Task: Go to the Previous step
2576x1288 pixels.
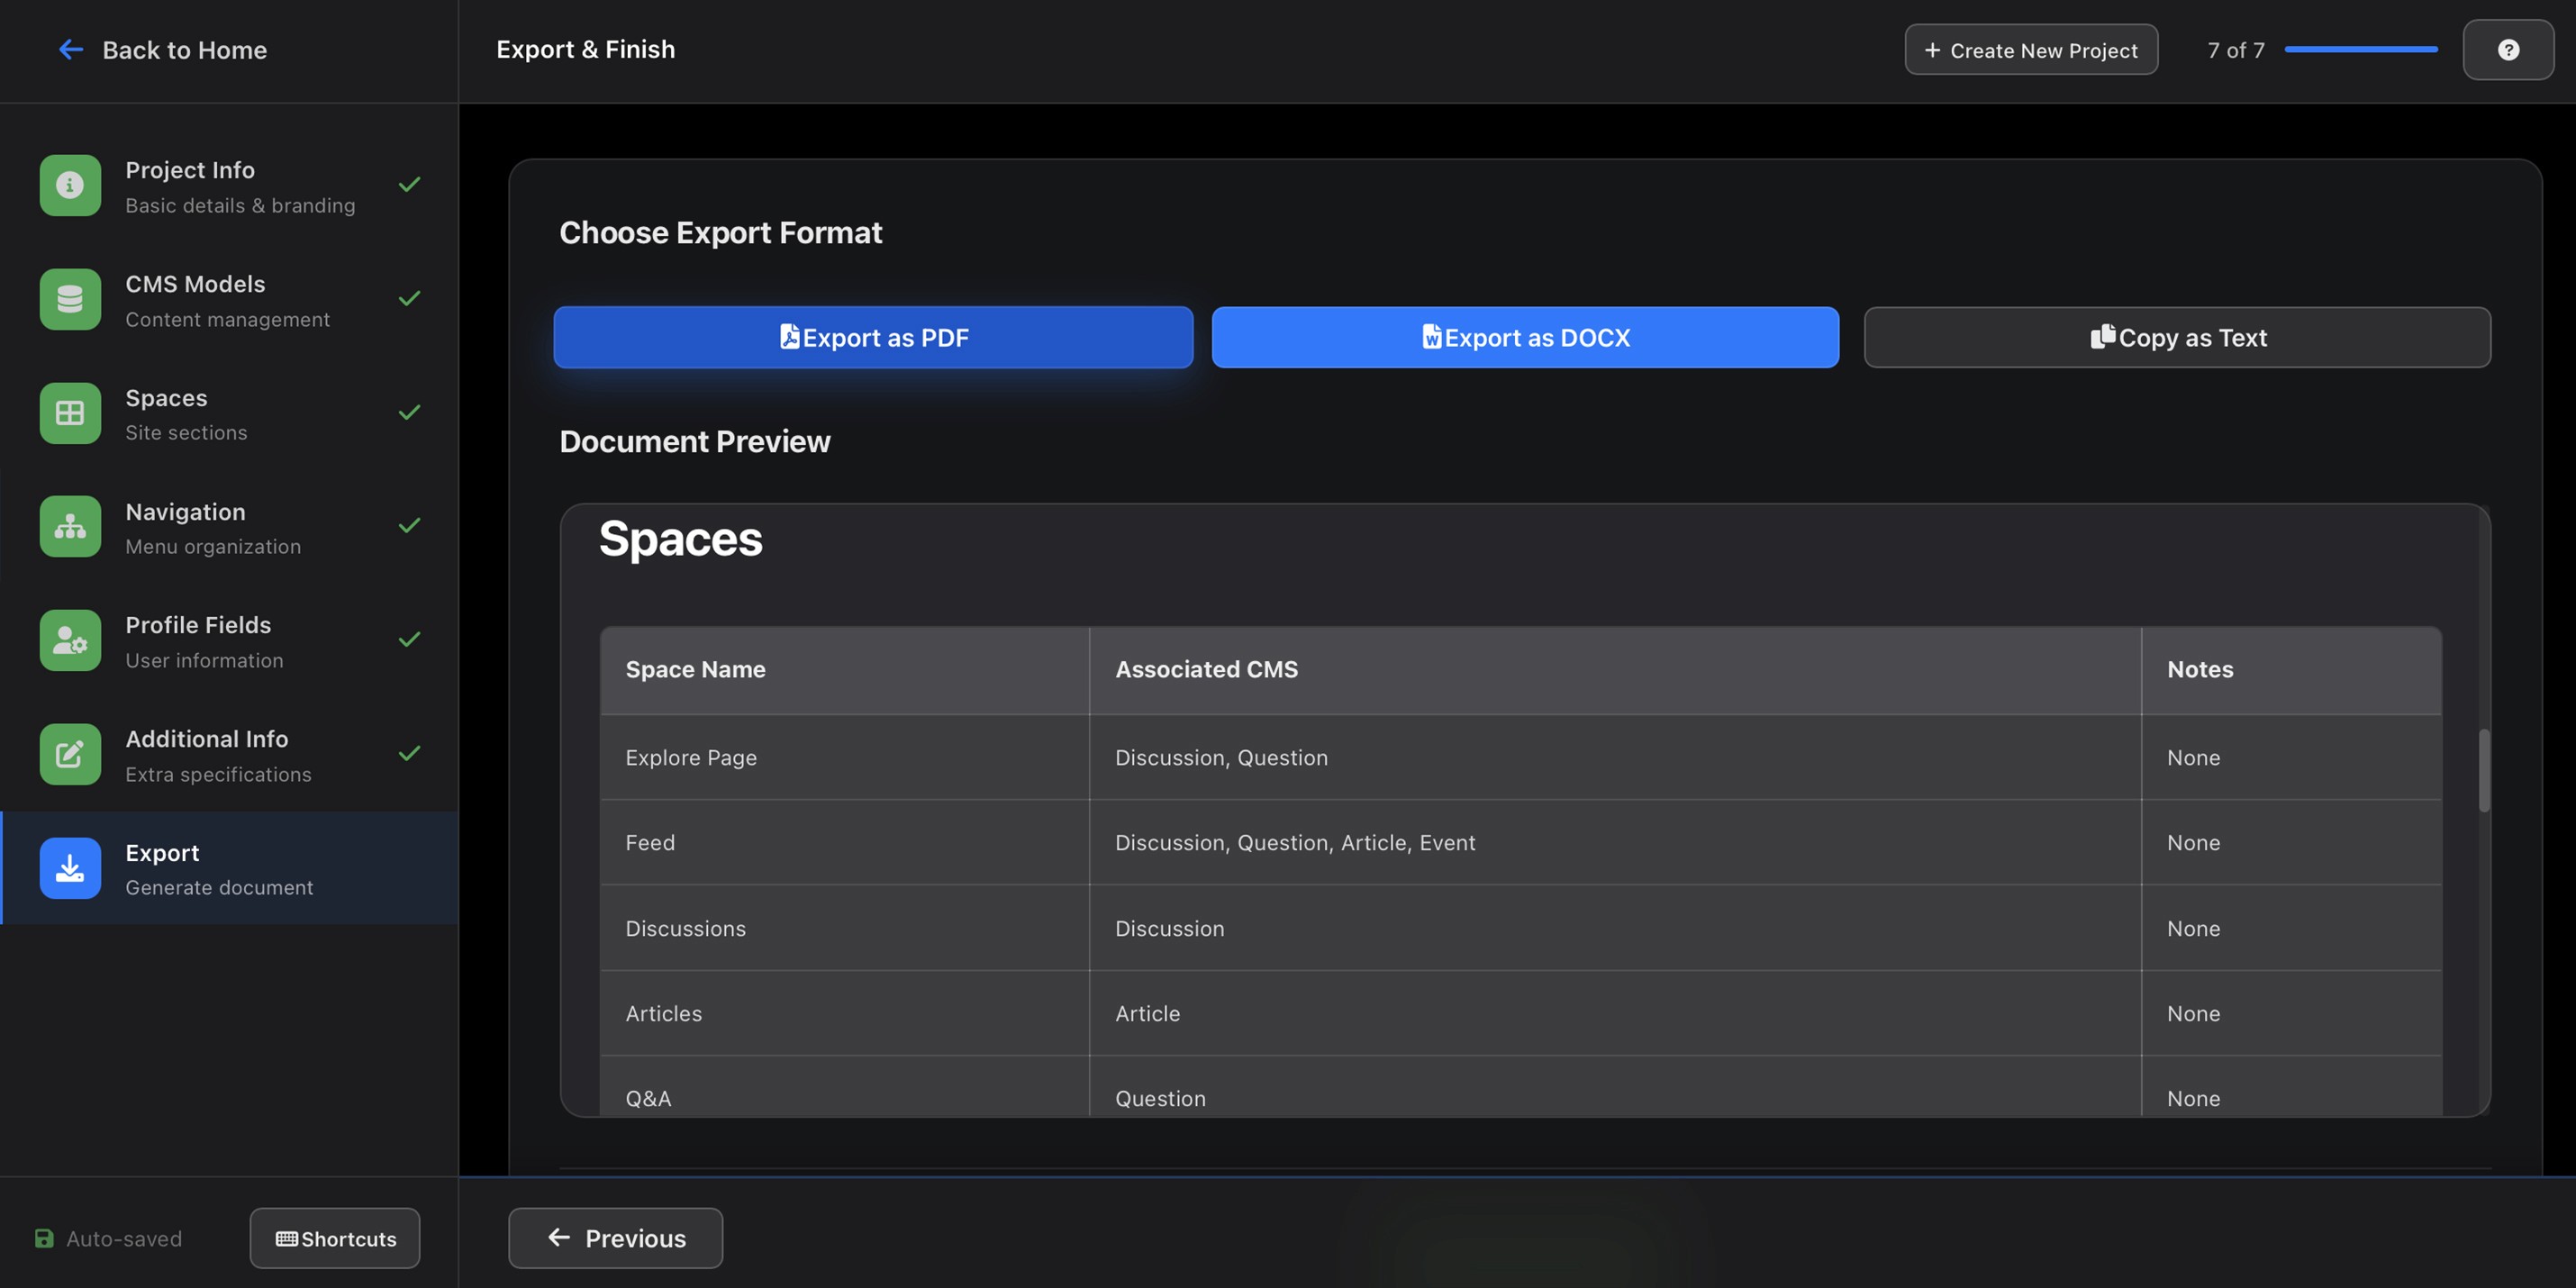Action: coord(615,1238)
